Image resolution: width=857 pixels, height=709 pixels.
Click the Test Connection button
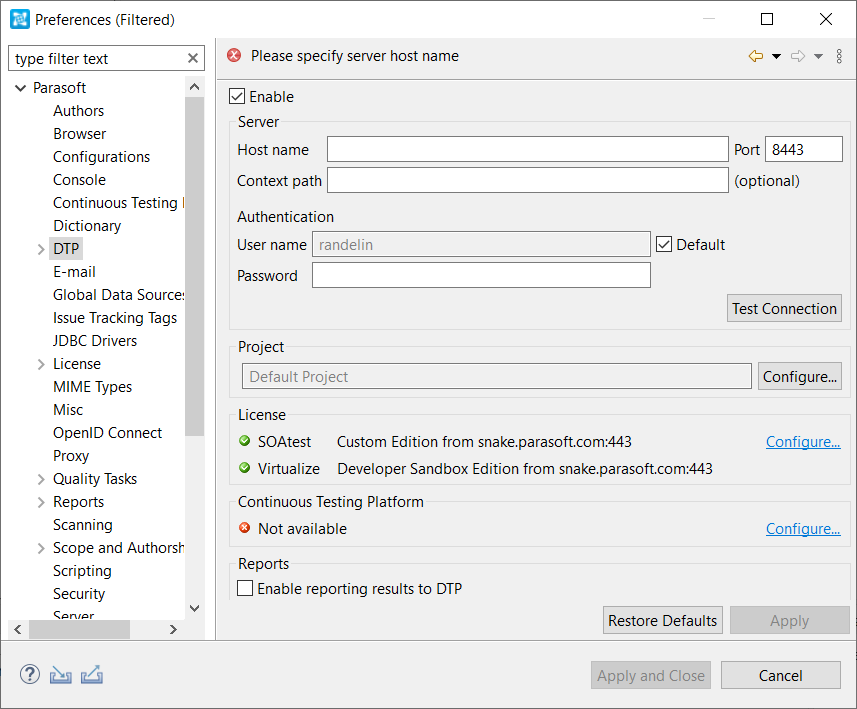point(784,308)
